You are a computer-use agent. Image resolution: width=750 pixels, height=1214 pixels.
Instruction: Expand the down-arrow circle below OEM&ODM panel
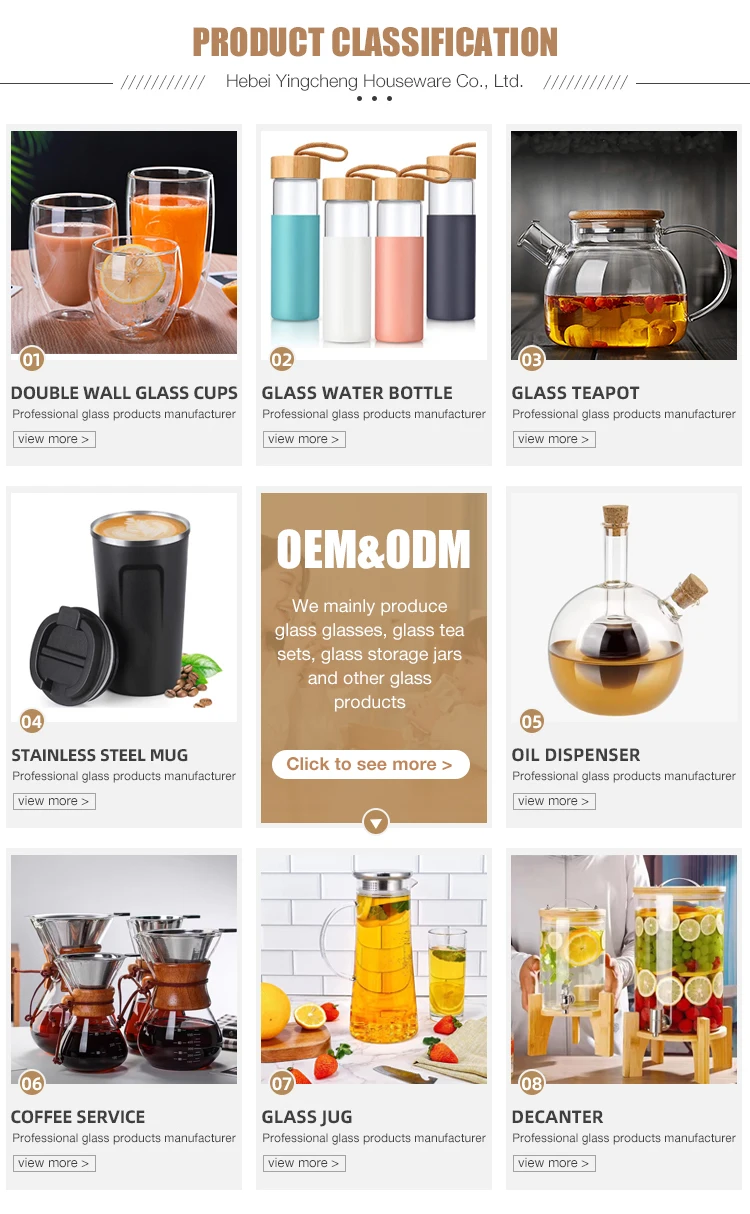[x=375, y=823]
